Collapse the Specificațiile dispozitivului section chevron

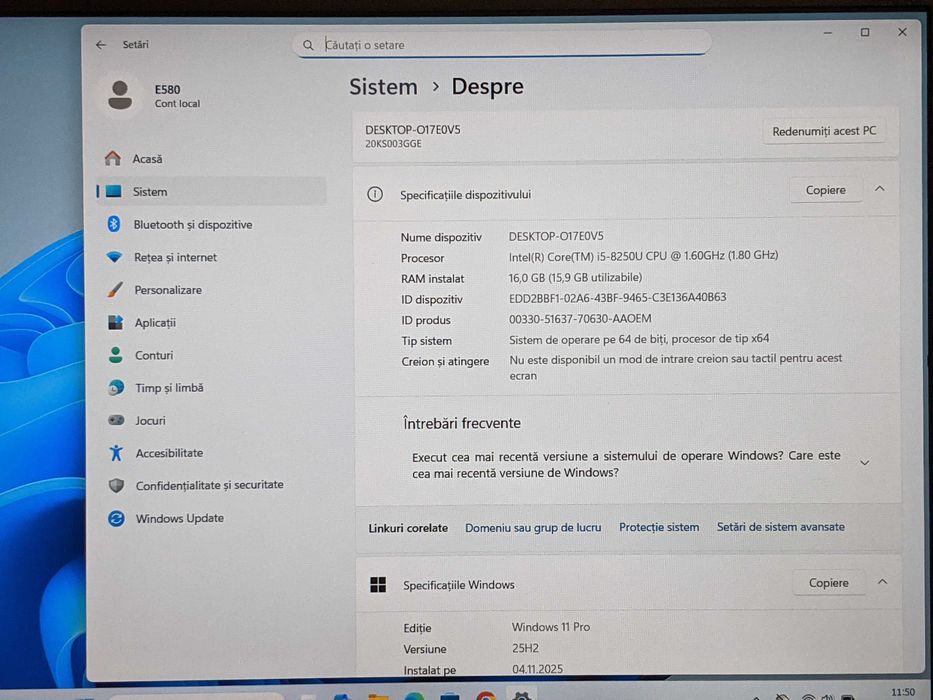[x=879, y=189]
